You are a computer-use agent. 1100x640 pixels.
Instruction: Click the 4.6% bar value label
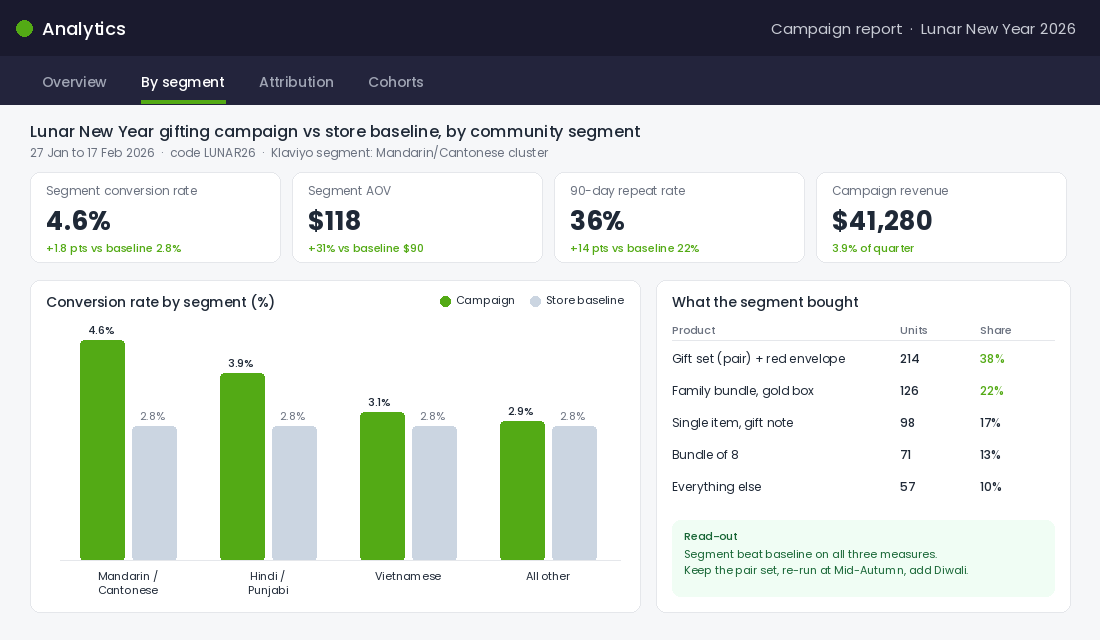pyautogui.click(x=102, y=330)
